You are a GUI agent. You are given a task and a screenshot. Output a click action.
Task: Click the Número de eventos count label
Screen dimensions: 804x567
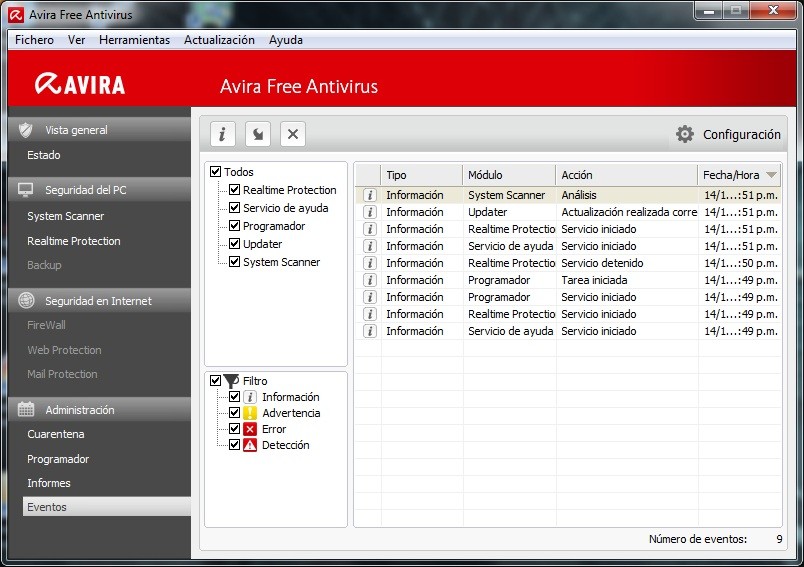tap(697, 539)
